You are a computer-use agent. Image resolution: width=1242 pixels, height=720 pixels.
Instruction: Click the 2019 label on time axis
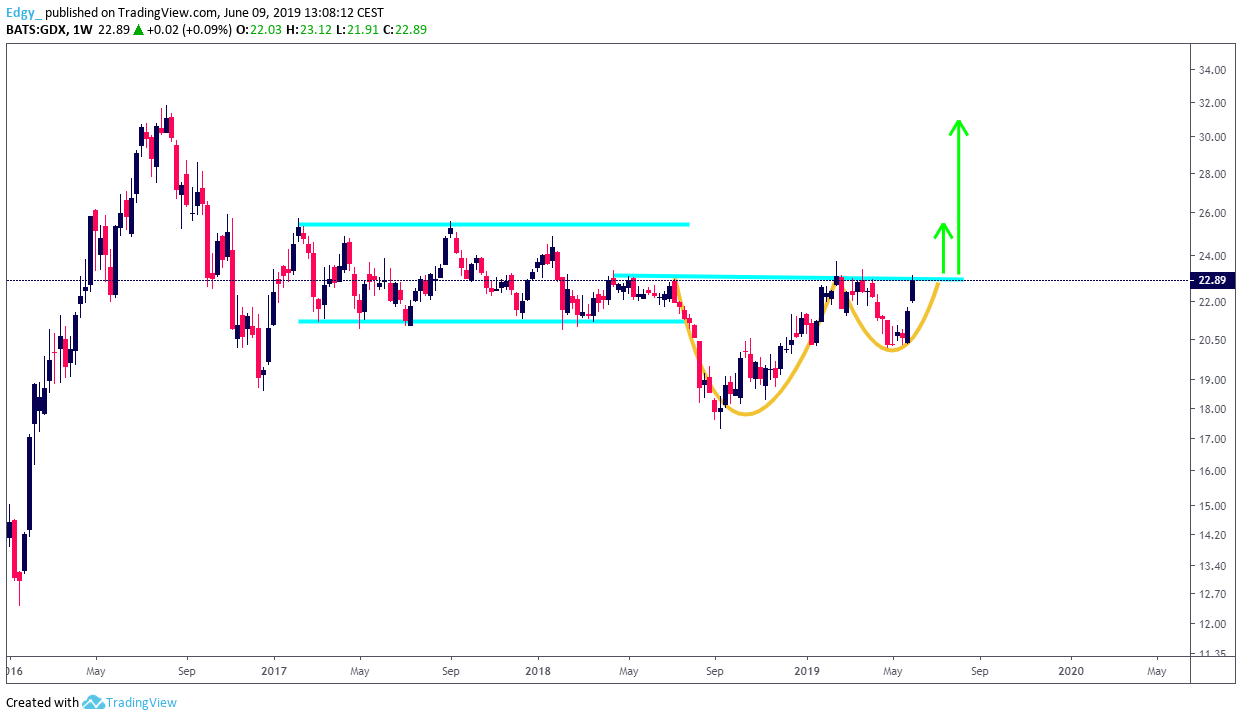[x=807, y=671]
